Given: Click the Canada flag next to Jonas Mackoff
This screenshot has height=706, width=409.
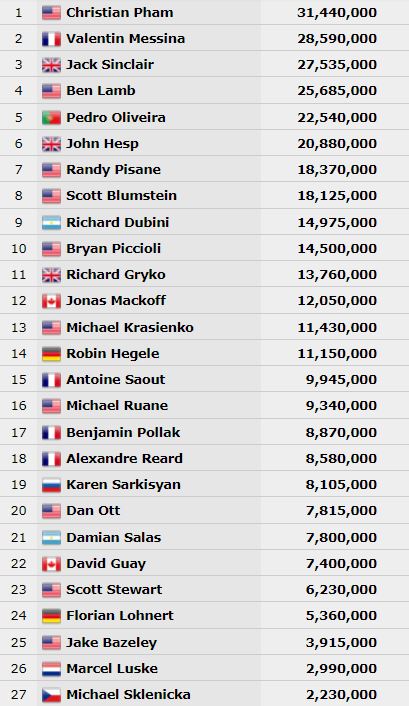Looking at the screenshot, I should pyautogui.click(x=51, y=301).
